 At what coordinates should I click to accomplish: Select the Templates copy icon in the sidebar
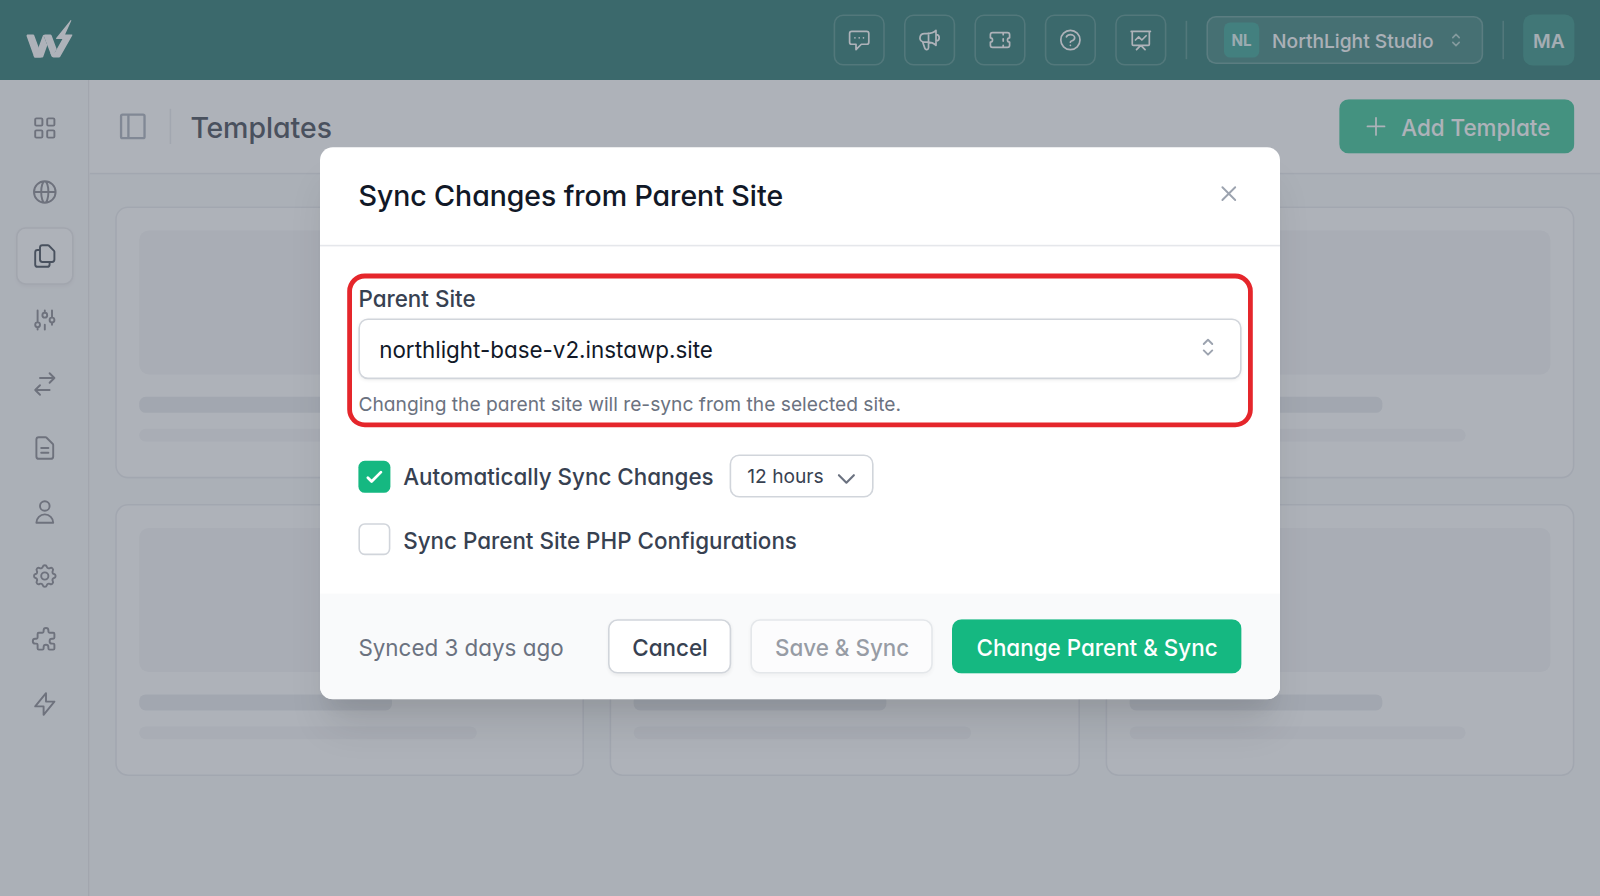coord(45,256)
